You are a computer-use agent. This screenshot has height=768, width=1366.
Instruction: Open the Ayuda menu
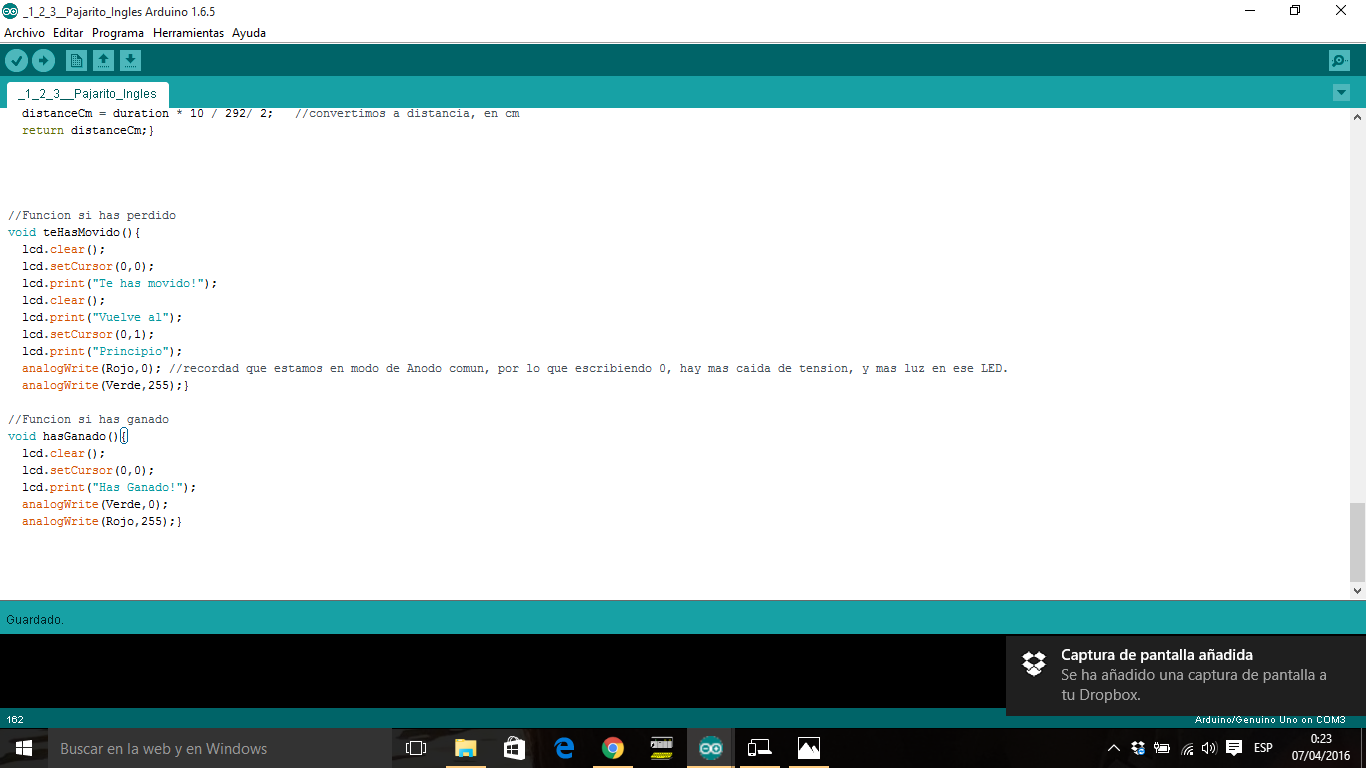(x=249, y=33)
